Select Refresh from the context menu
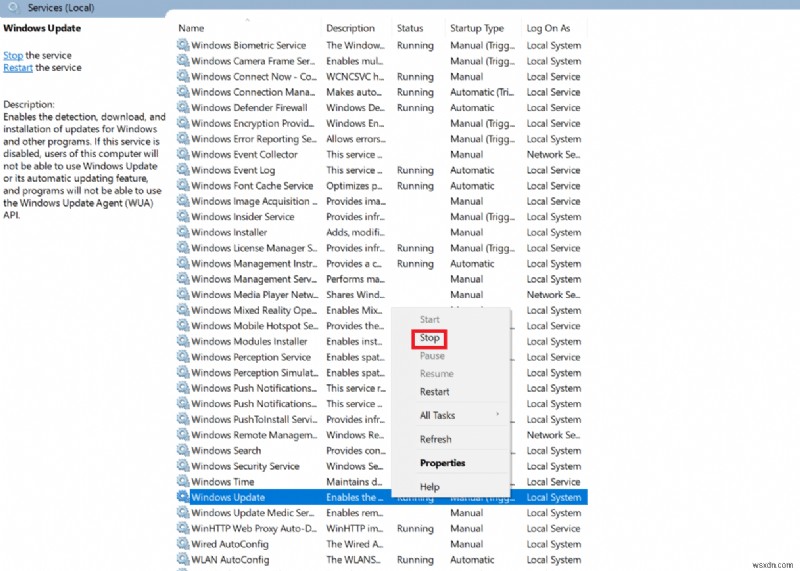The image size is (800, 571). point(436,439)
